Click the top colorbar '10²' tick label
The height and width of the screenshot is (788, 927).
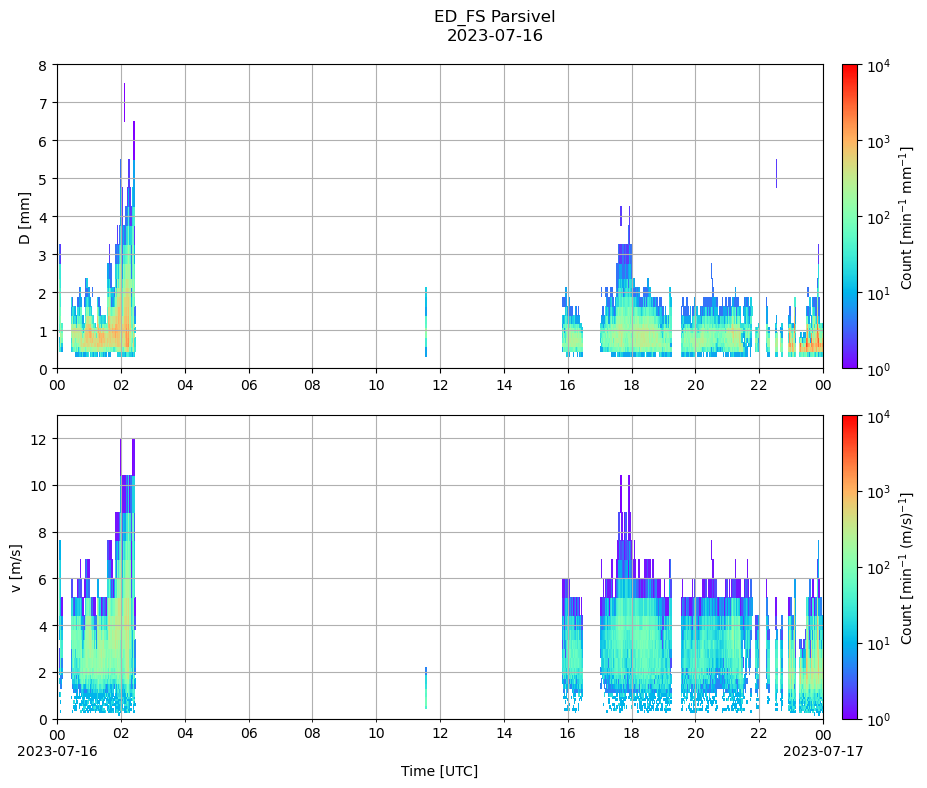878,218
